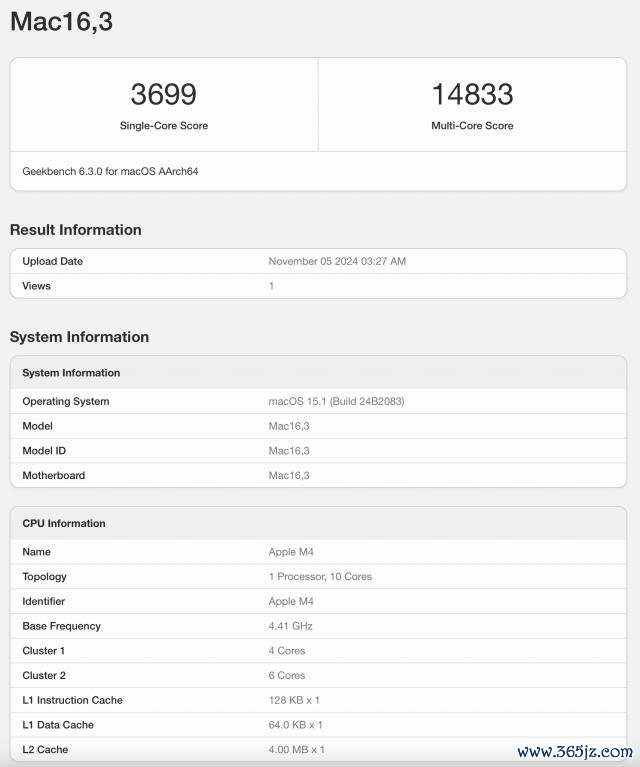The width and height of the screenshot is (640, 767).
Task: Select the November 05 2024 03:27 AM value
Action: tap(337, 261)
